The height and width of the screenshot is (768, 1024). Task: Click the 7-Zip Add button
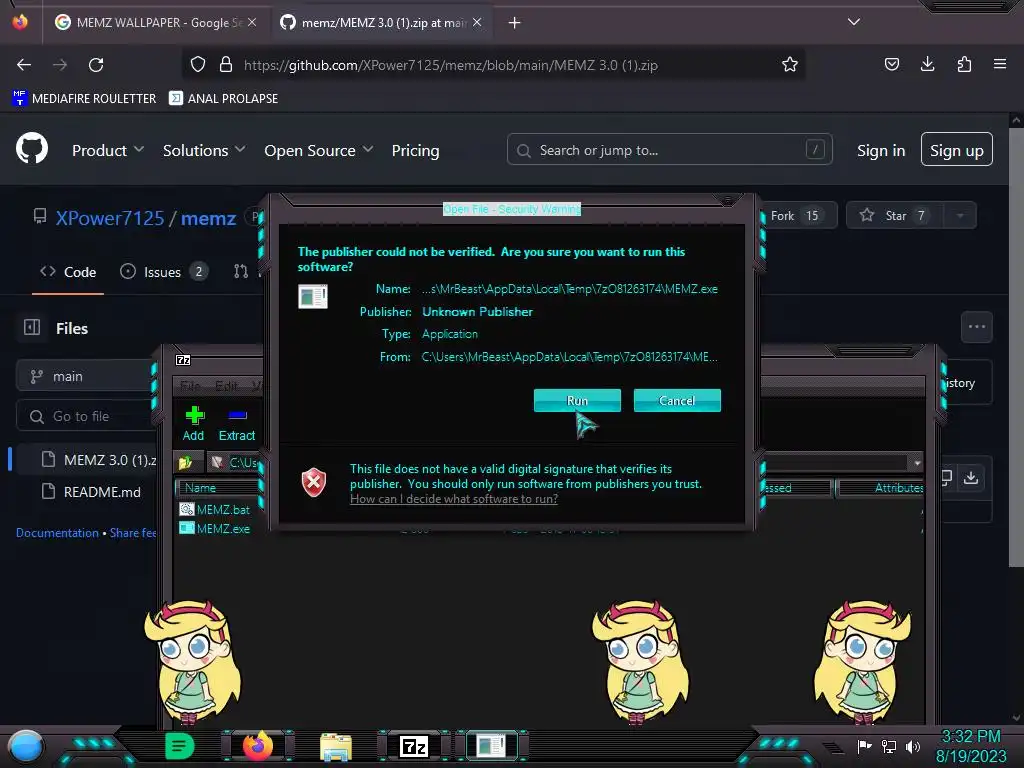[194, 424]
